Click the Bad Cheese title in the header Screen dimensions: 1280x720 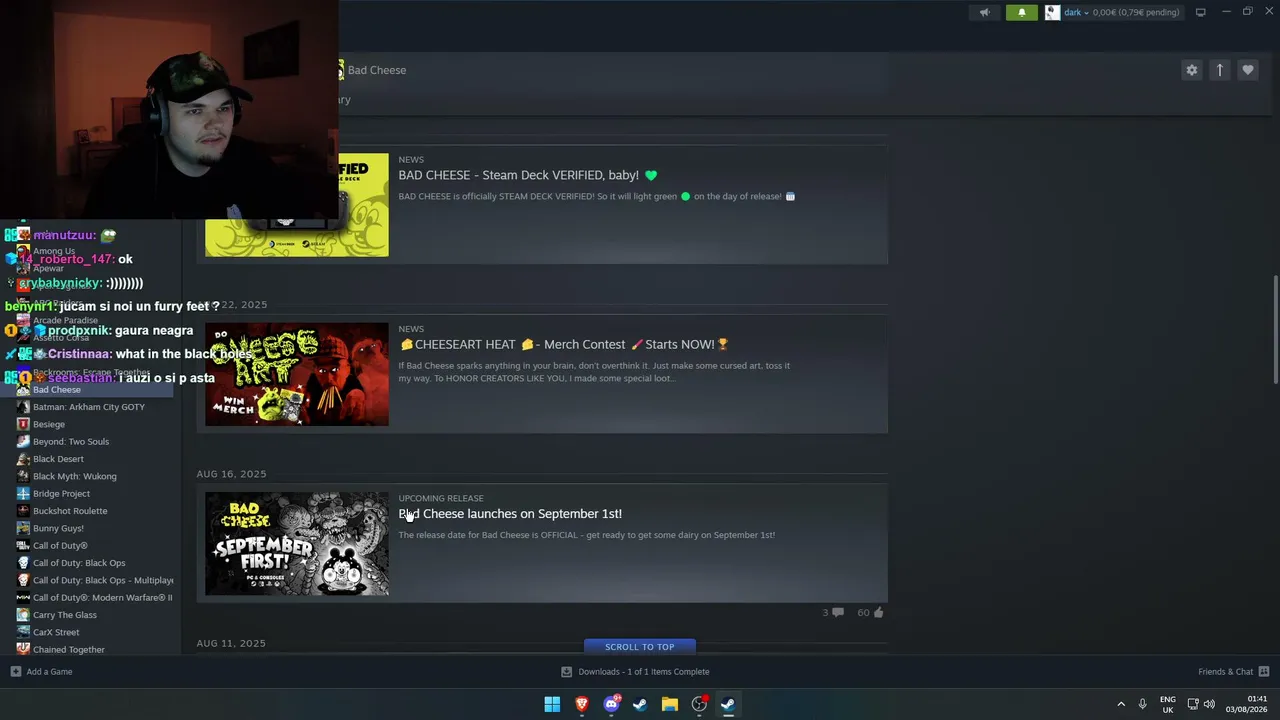click(377, 70)
